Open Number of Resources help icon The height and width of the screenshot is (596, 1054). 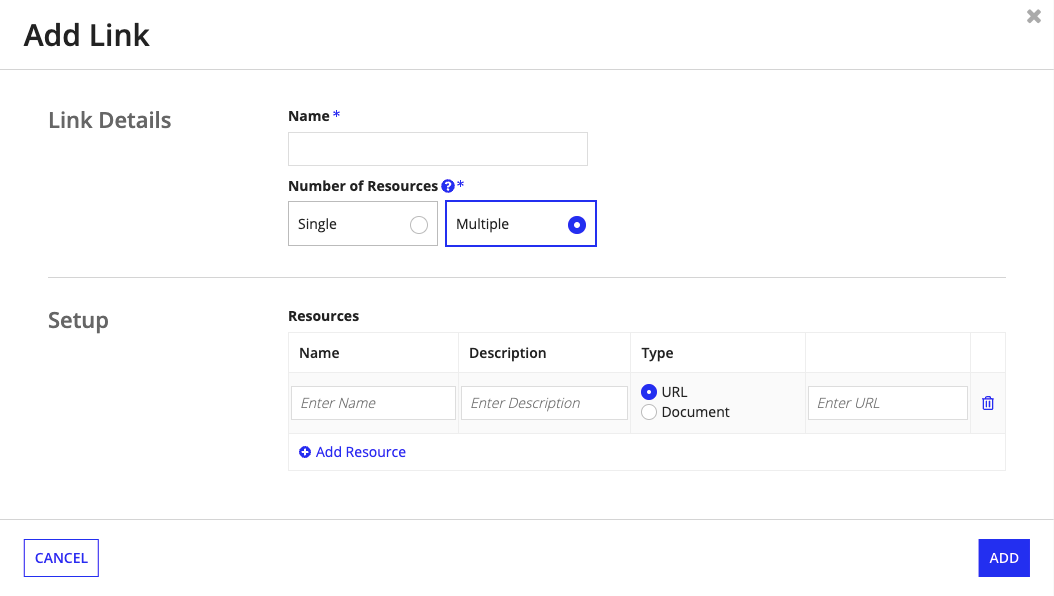(x=448, y=186)
